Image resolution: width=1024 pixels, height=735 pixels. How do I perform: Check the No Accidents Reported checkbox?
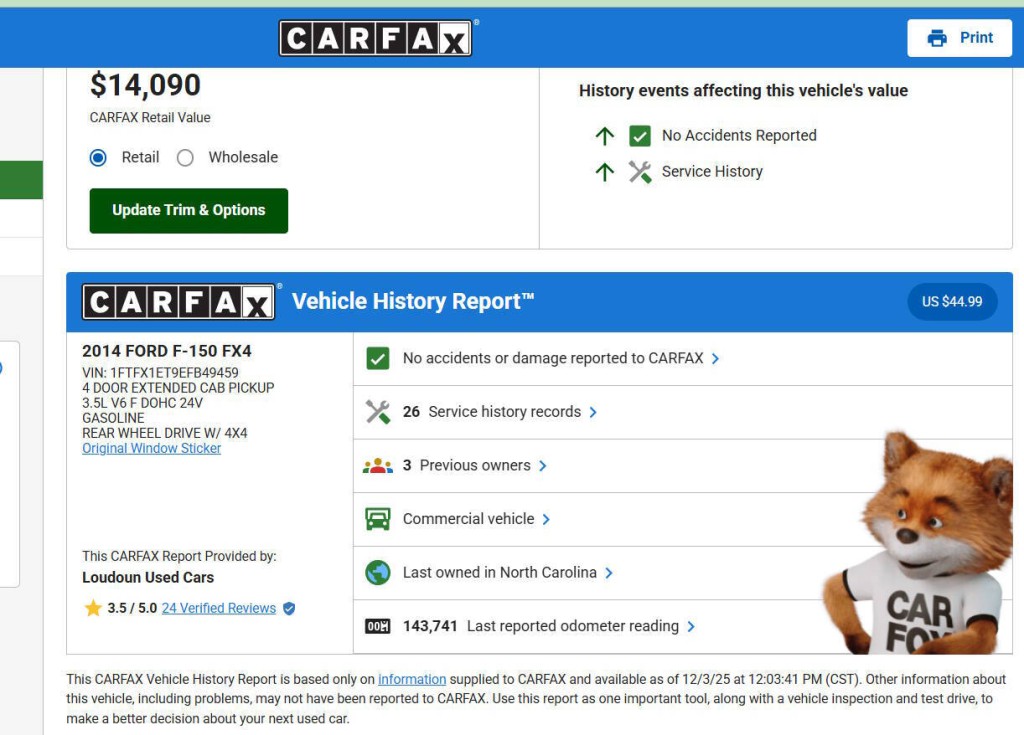pyautogui.click(x=639, y=135)
